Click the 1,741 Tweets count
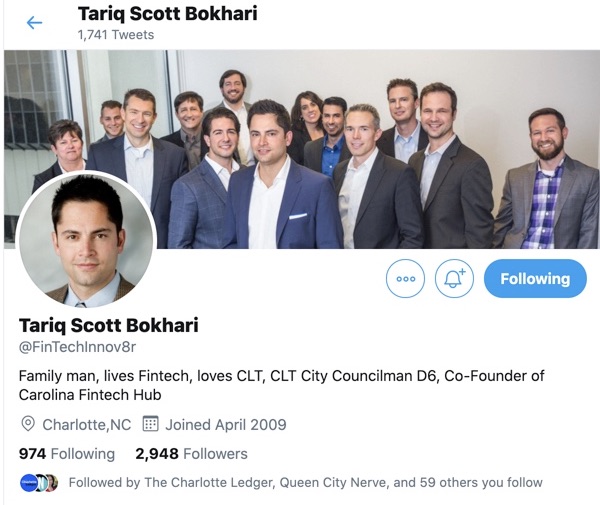 coord(116,35)
